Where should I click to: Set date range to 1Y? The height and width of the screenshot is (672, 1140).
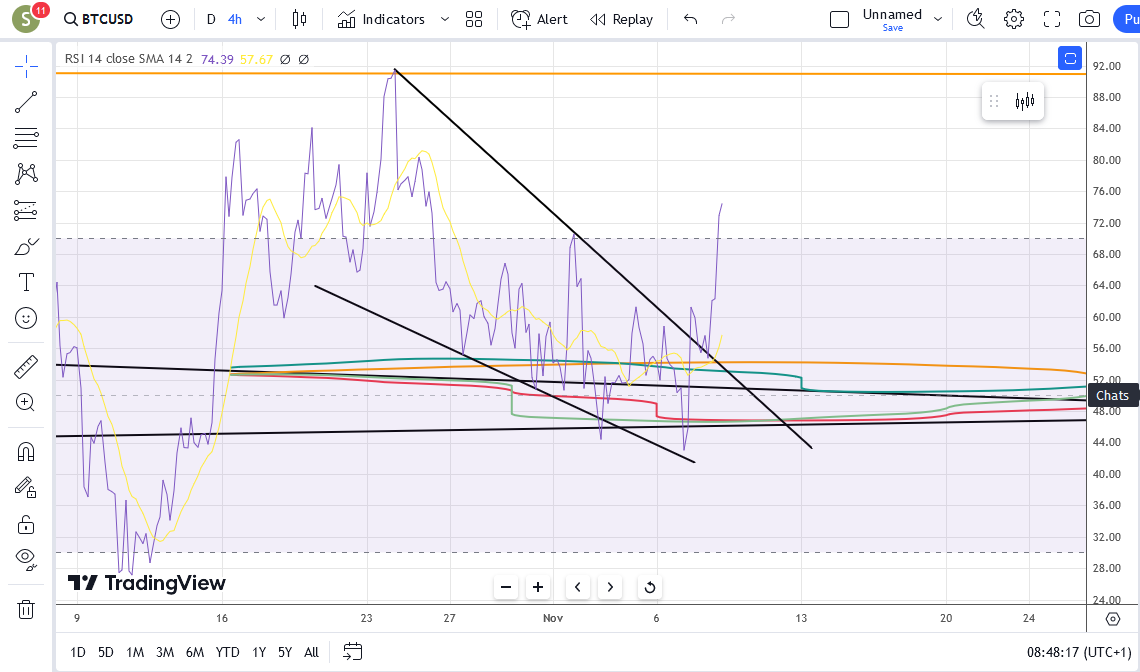click(x=259, y=652)
